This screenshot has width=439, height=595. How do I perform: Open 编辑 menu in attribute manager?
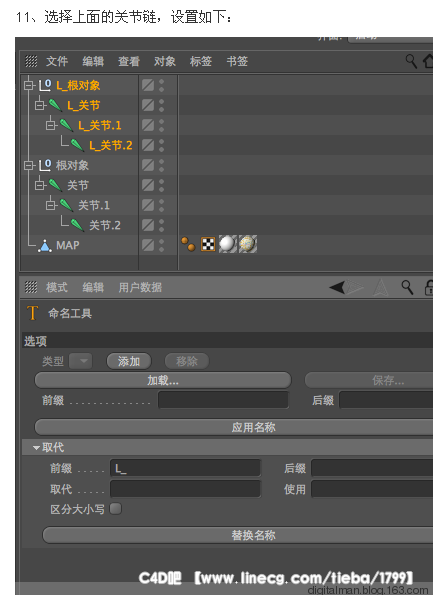pos(93,287)
